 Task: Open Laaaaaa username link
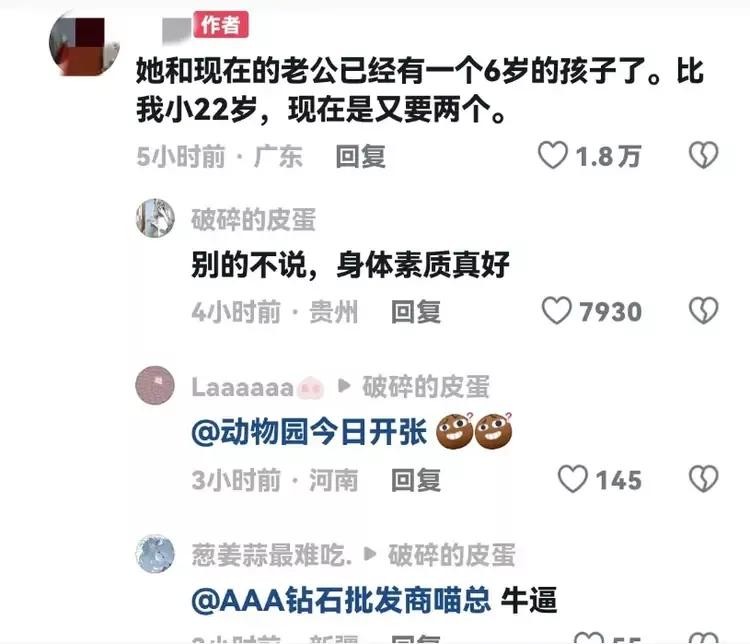coord(243,387)
